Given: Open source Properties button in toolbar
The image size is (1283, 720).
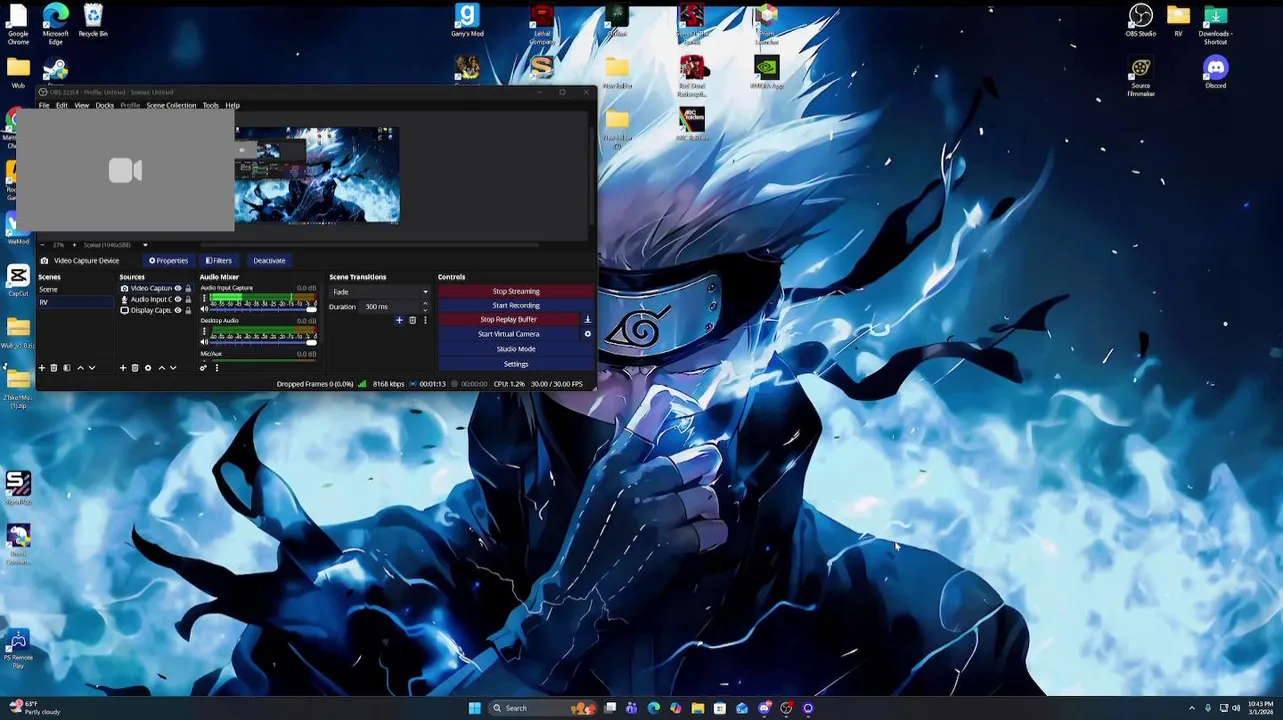Looking at the screenshot, I should click(x=168, y=260).
